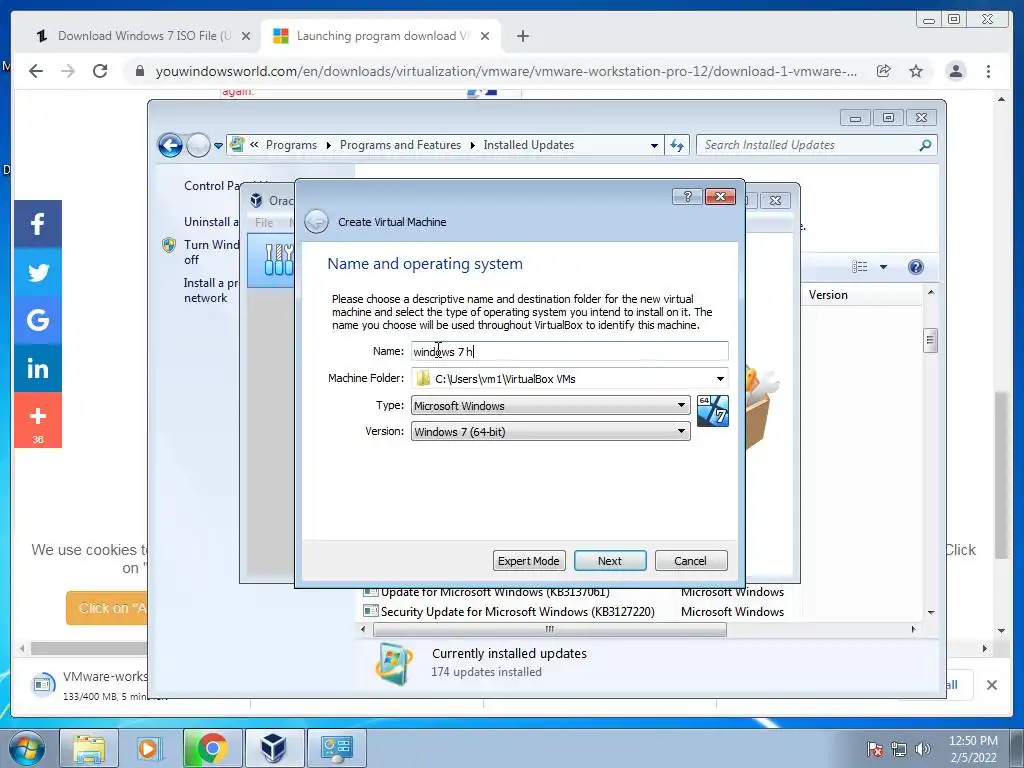Open a new Chrome tab

click(522, 36)
